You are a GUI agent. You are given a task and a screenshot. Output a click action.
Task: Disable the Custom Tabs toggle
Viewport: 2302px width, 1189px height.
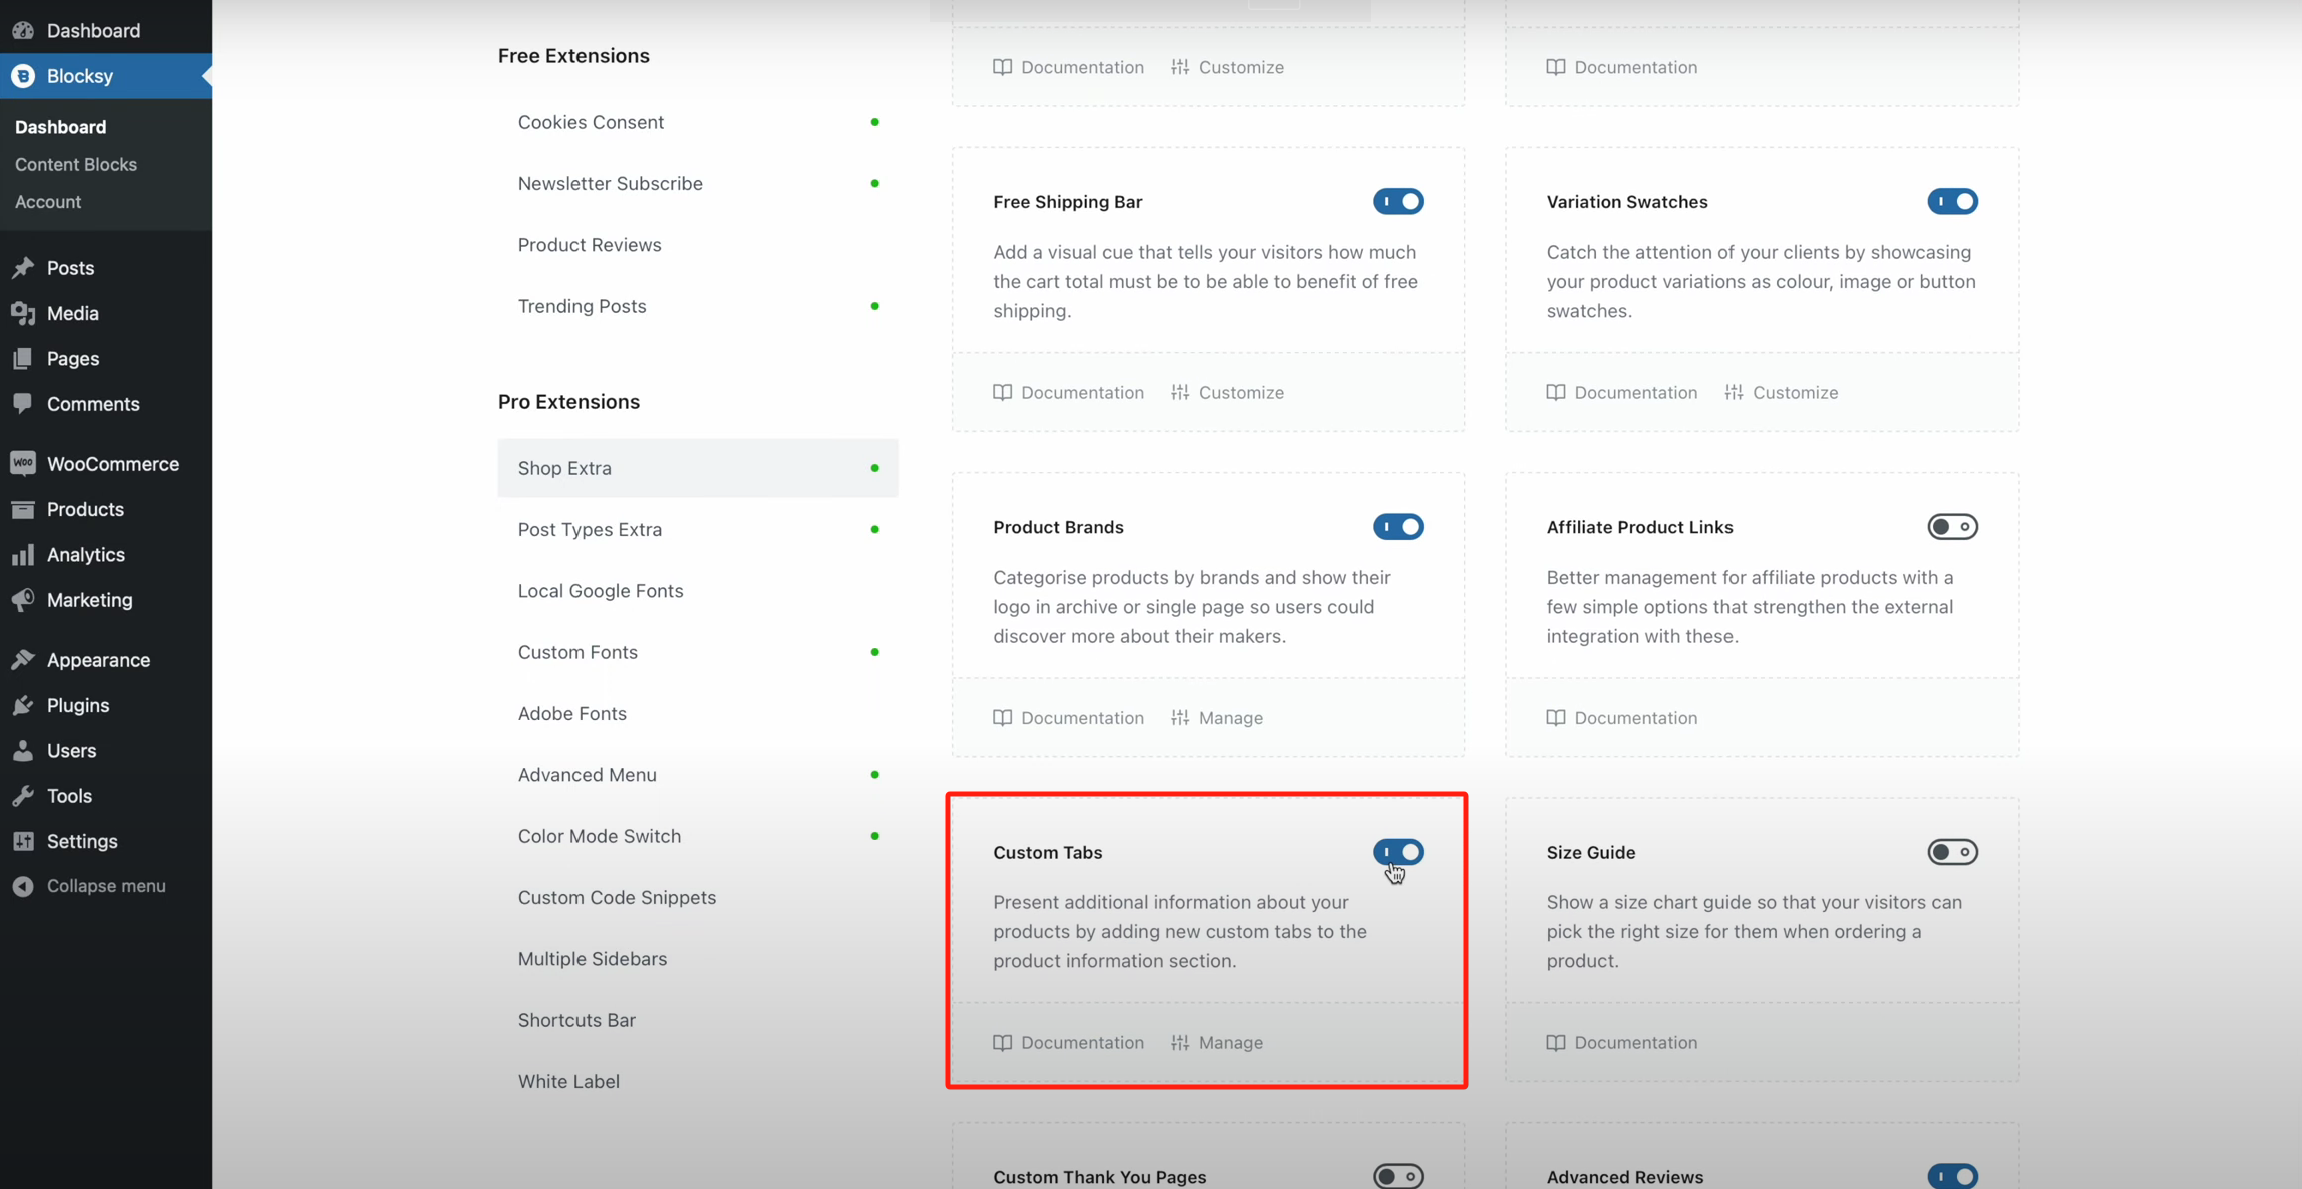[1397, 852]
